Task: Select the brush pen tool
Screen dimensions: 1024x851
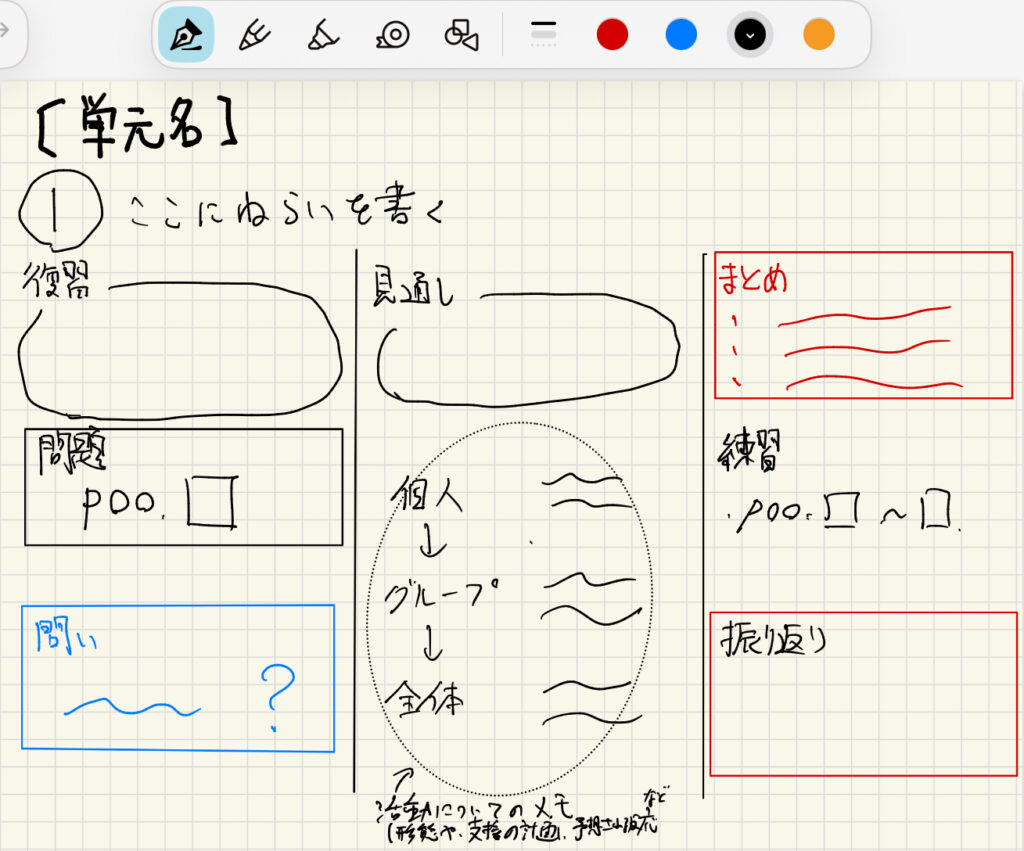Action: pos(254,35)
